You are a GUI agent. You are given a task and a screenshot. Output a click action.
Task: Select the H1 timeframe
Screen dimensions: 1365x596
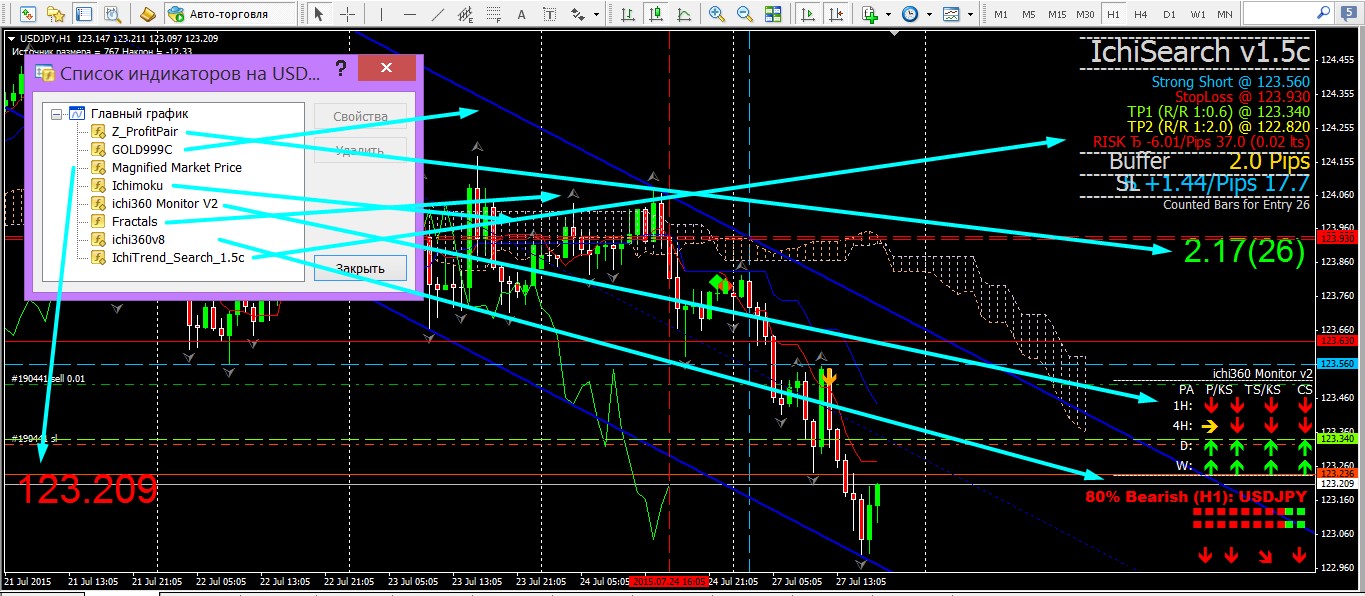pos(1113,14)
